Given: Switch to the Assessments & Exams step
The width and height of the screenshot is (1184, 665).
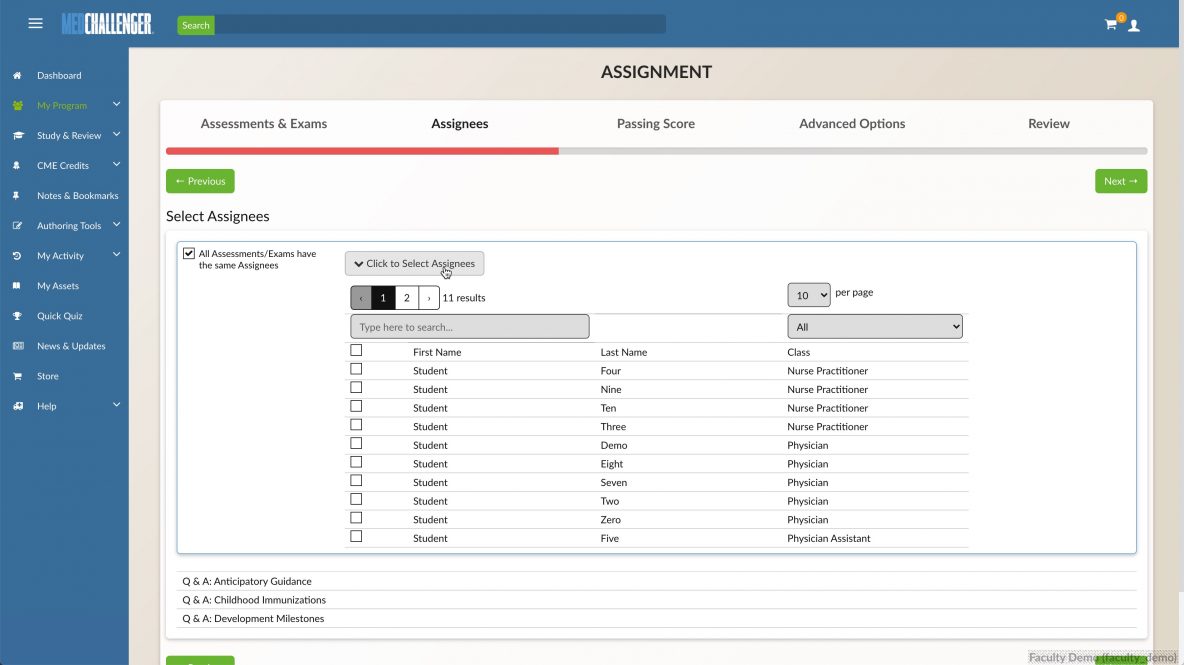Looking at the screenshot, I should (264, 124).
